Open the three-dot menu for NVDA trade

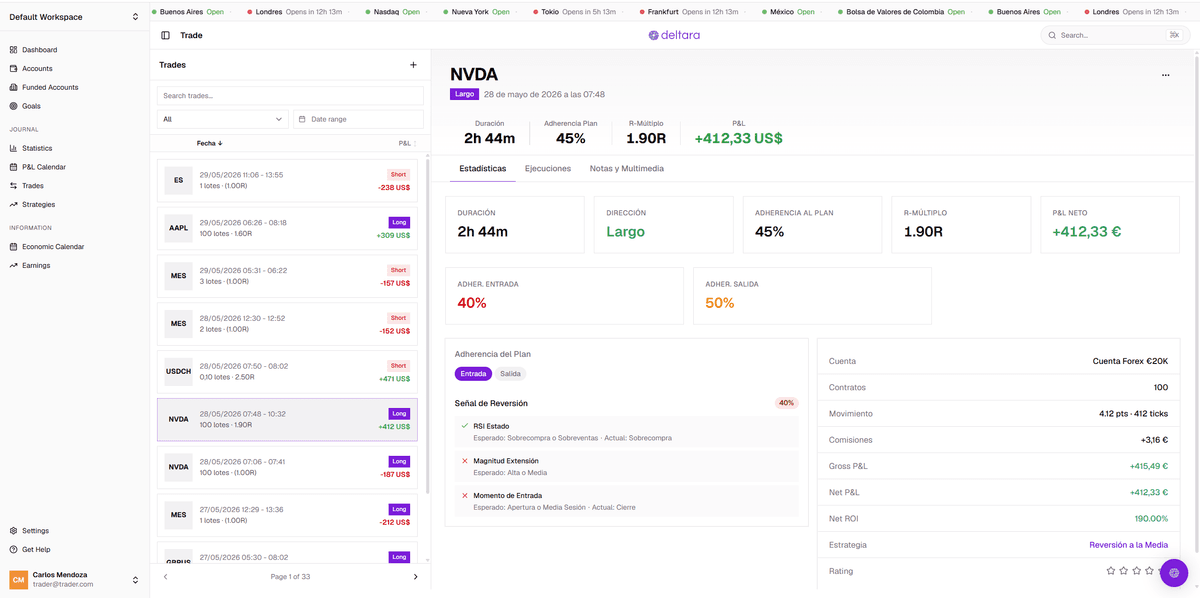point(1165,75)
